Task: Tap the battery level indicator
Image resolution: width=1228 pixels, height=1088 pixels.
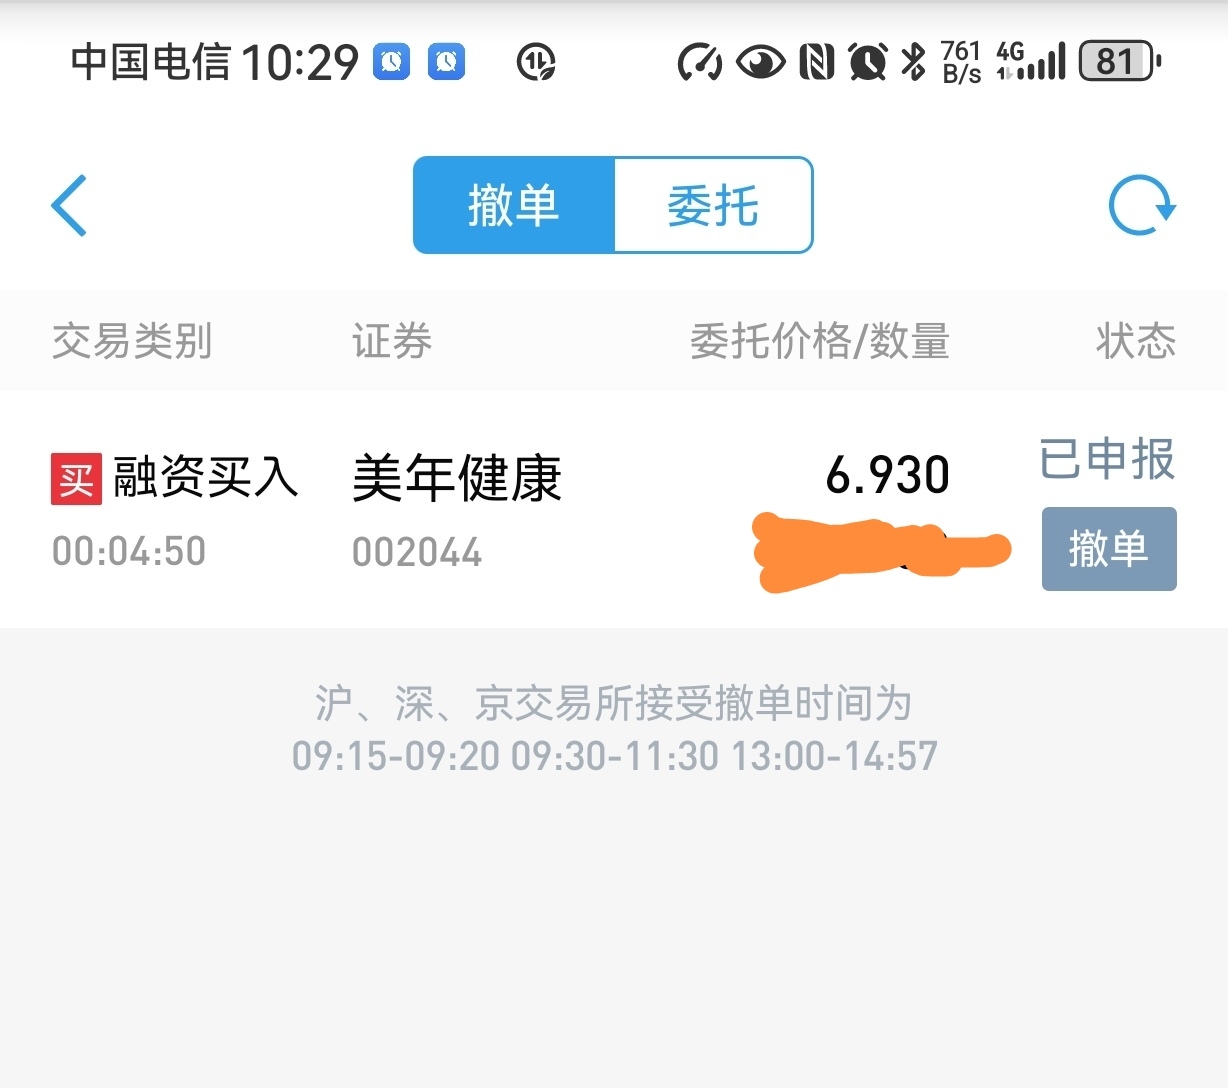Action: [1119, 62]
